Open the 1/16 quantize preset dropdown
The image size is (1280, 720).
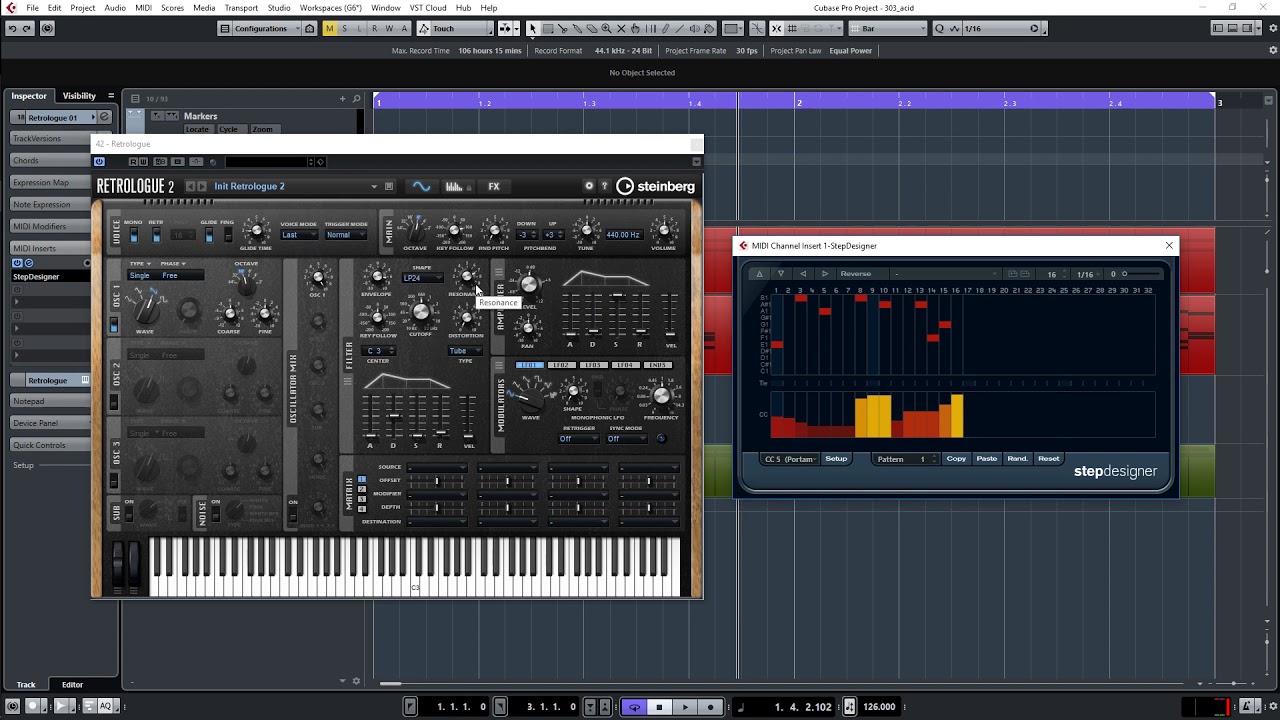(x=1000, y=28)
